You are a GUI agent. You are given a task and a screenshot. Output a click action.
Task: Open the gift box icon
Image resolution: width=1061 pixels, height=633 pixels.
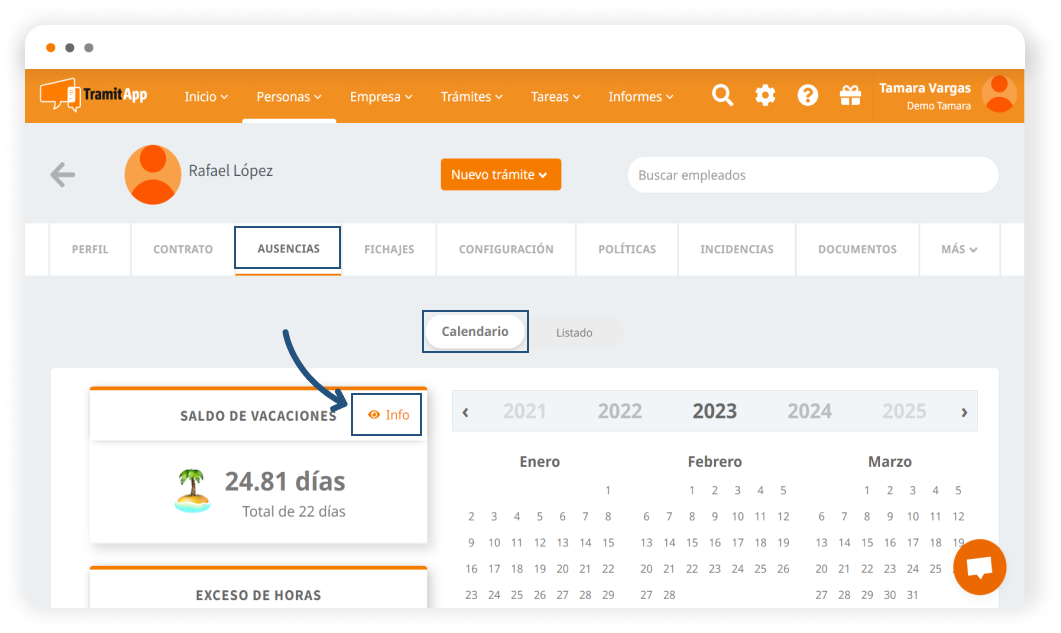click(x=850, y=95)
